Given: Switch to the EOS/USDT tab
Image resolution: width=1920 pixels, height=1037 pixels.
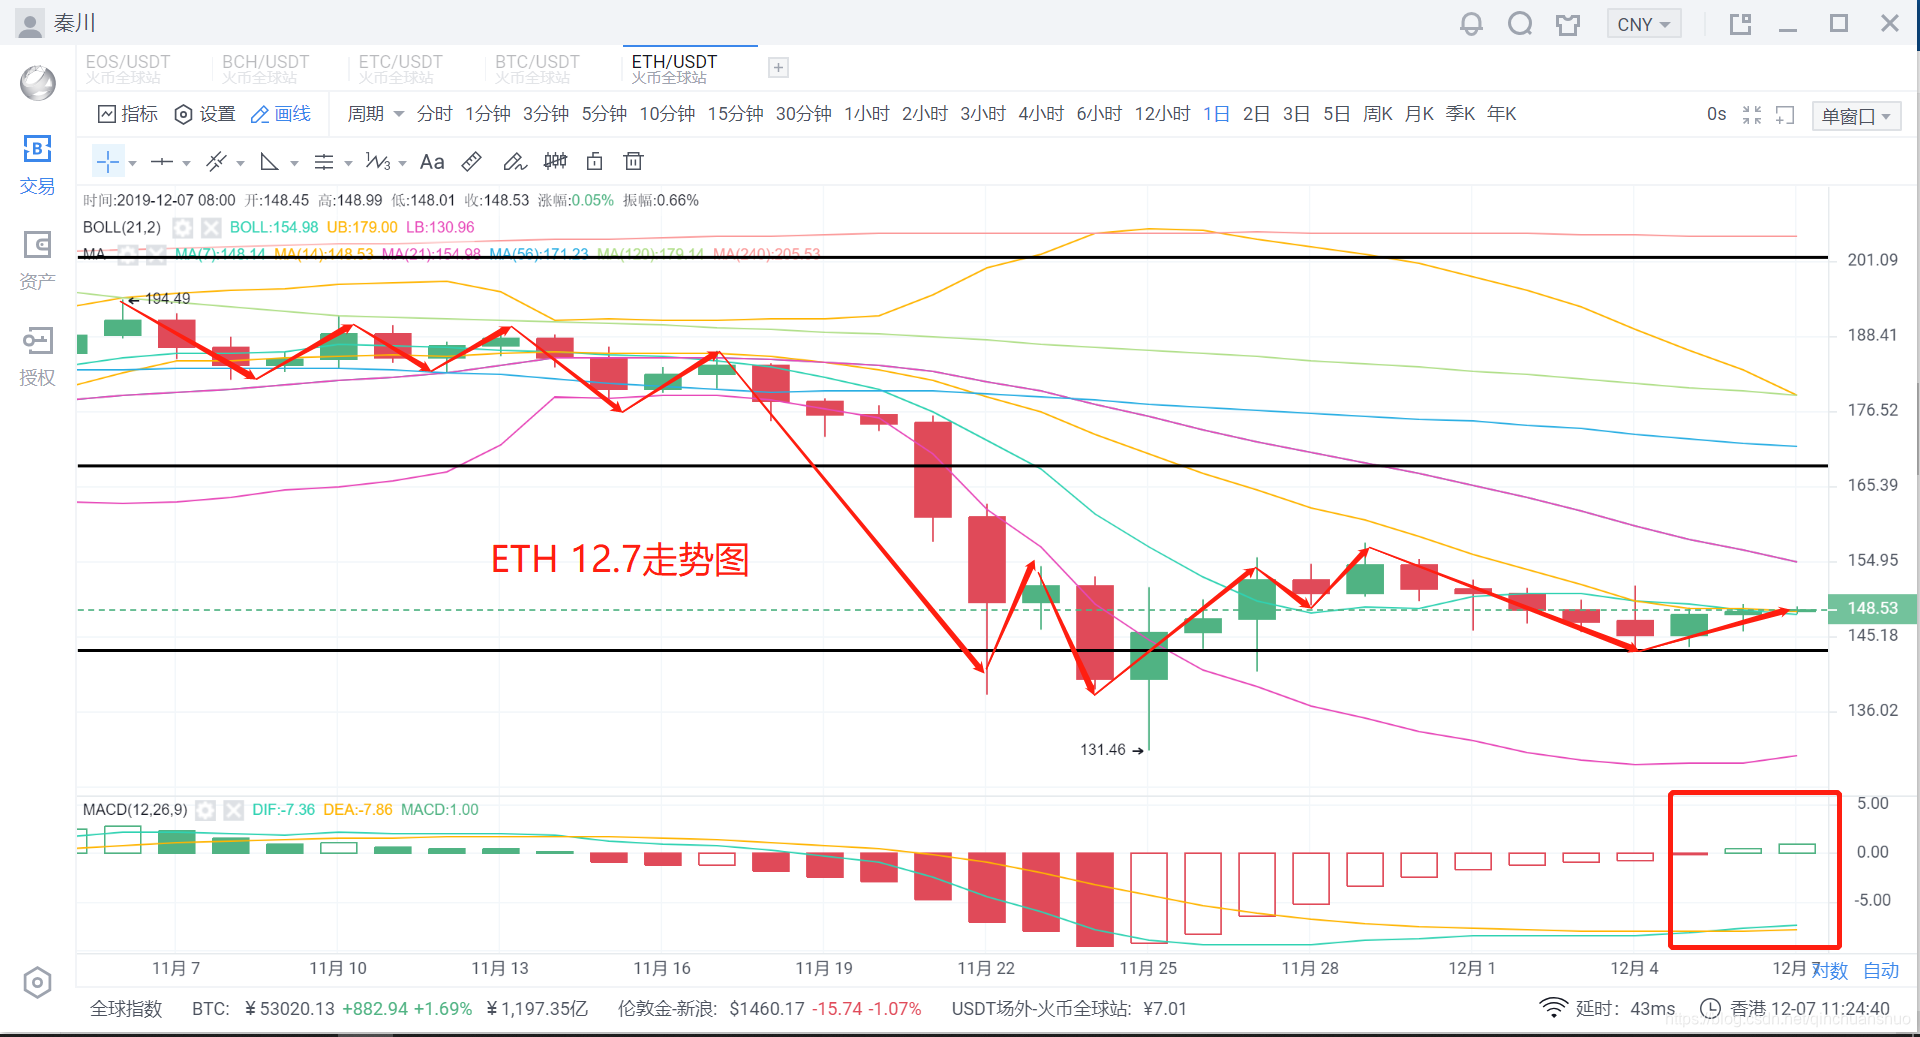Looking at the screenshot, I should (128, 68).
